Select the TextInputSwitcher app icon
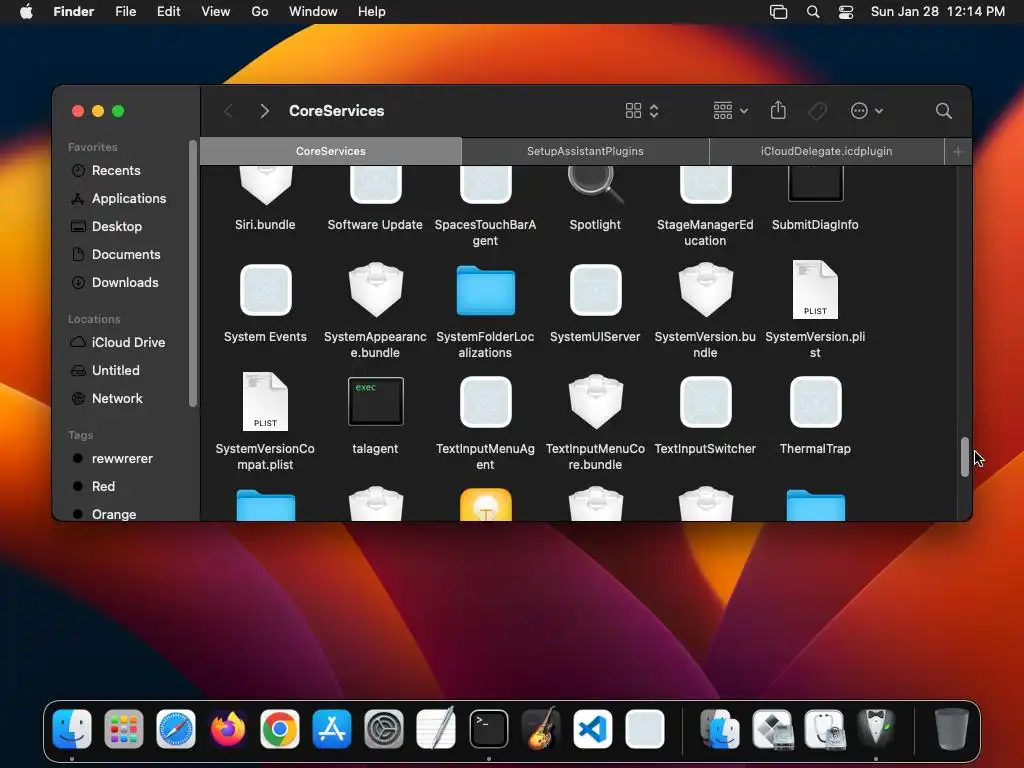 705,402
